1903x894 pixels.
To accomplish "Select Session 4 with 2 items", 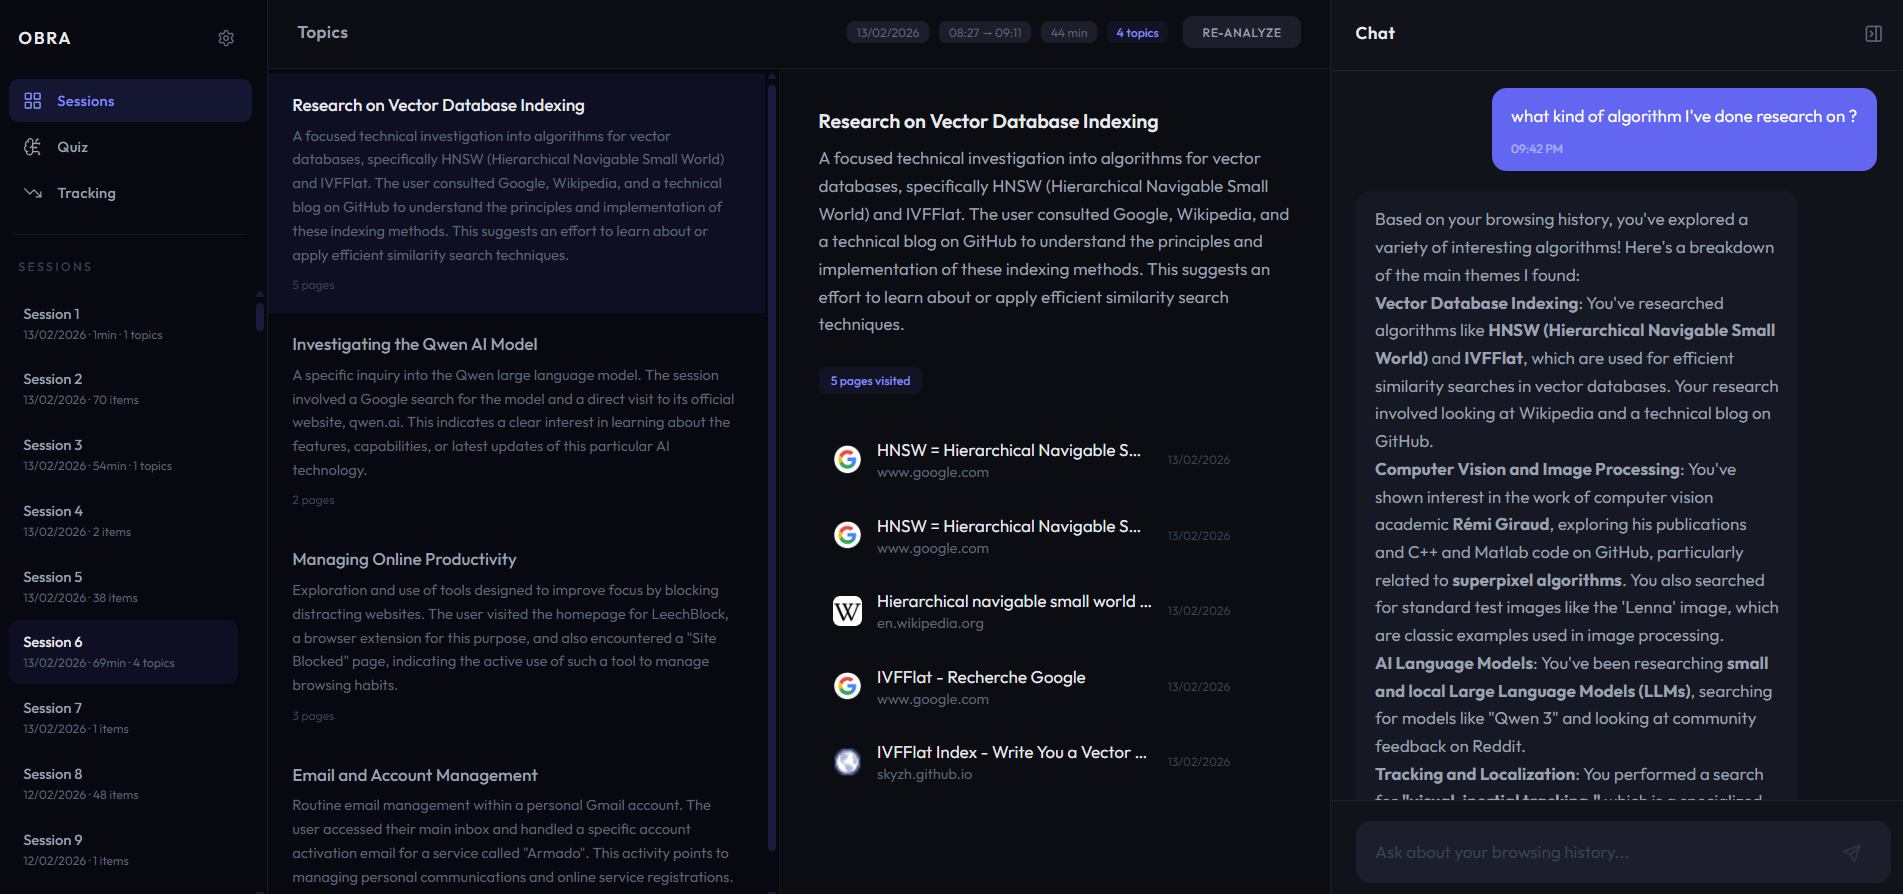I will click(x=124, y=520).
